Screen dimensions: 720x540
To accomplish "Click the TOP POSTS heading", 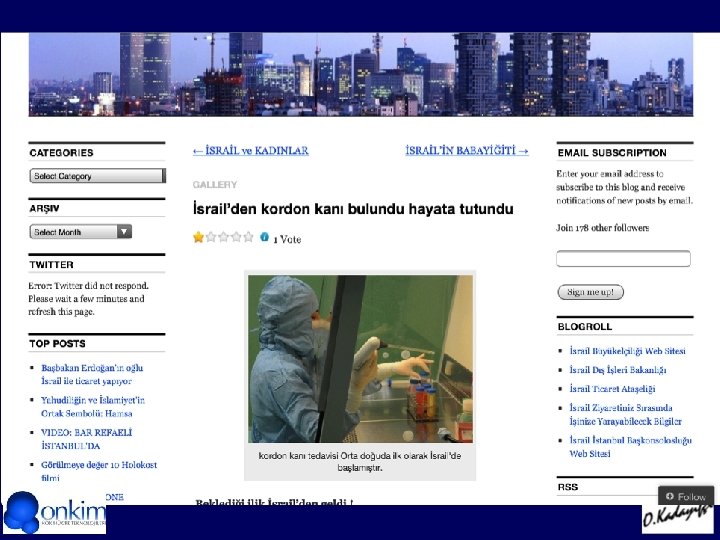I will tap(57, 343).
